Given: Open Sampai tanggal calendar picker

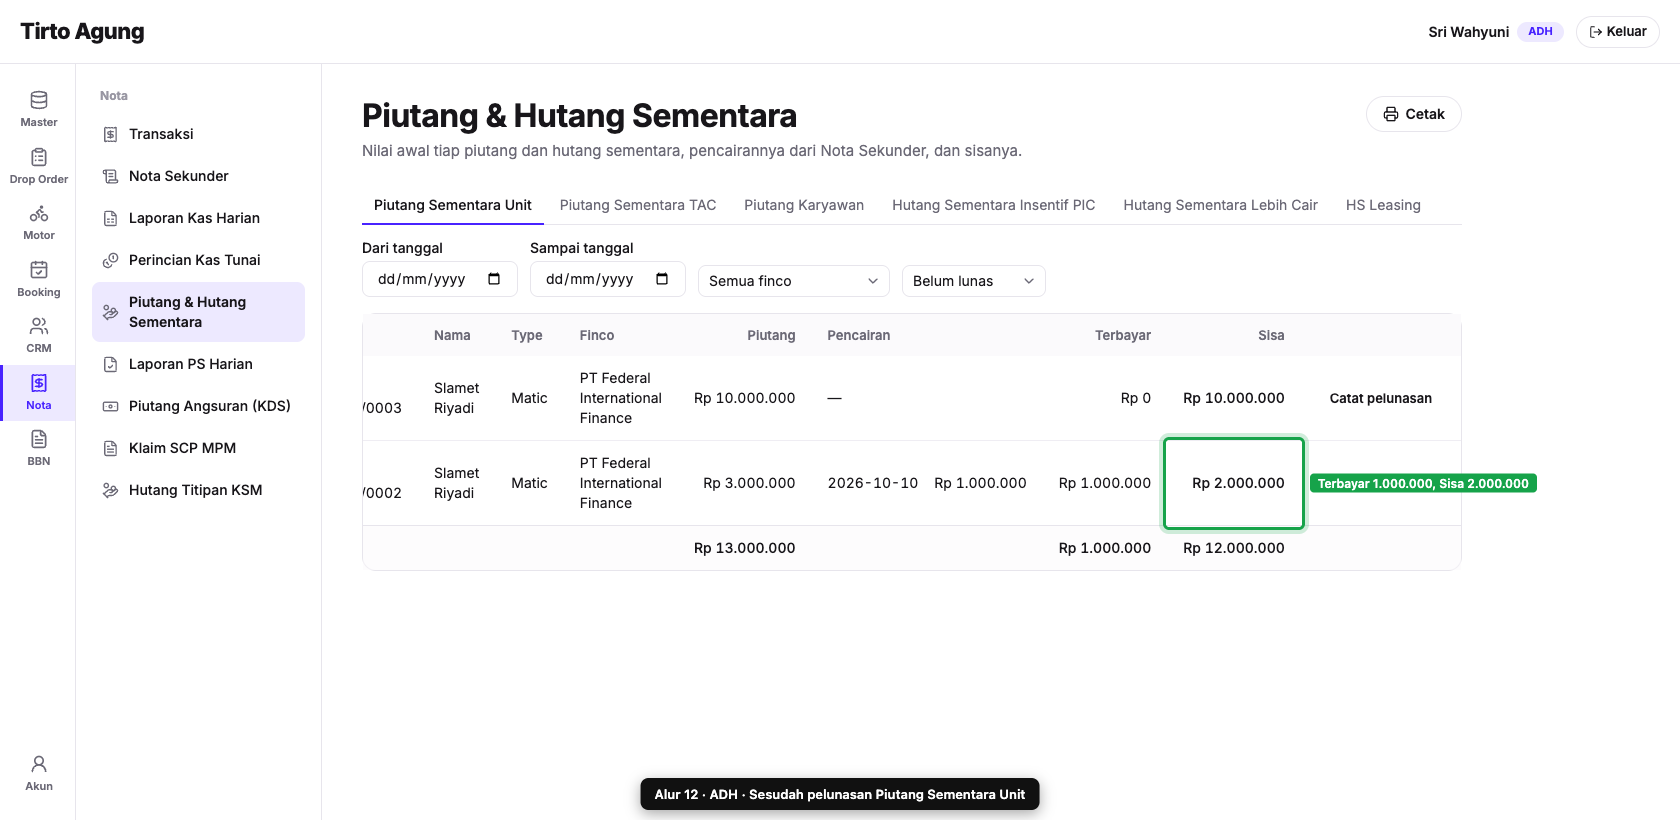Looking at the screenshot, I should point(662,279).
